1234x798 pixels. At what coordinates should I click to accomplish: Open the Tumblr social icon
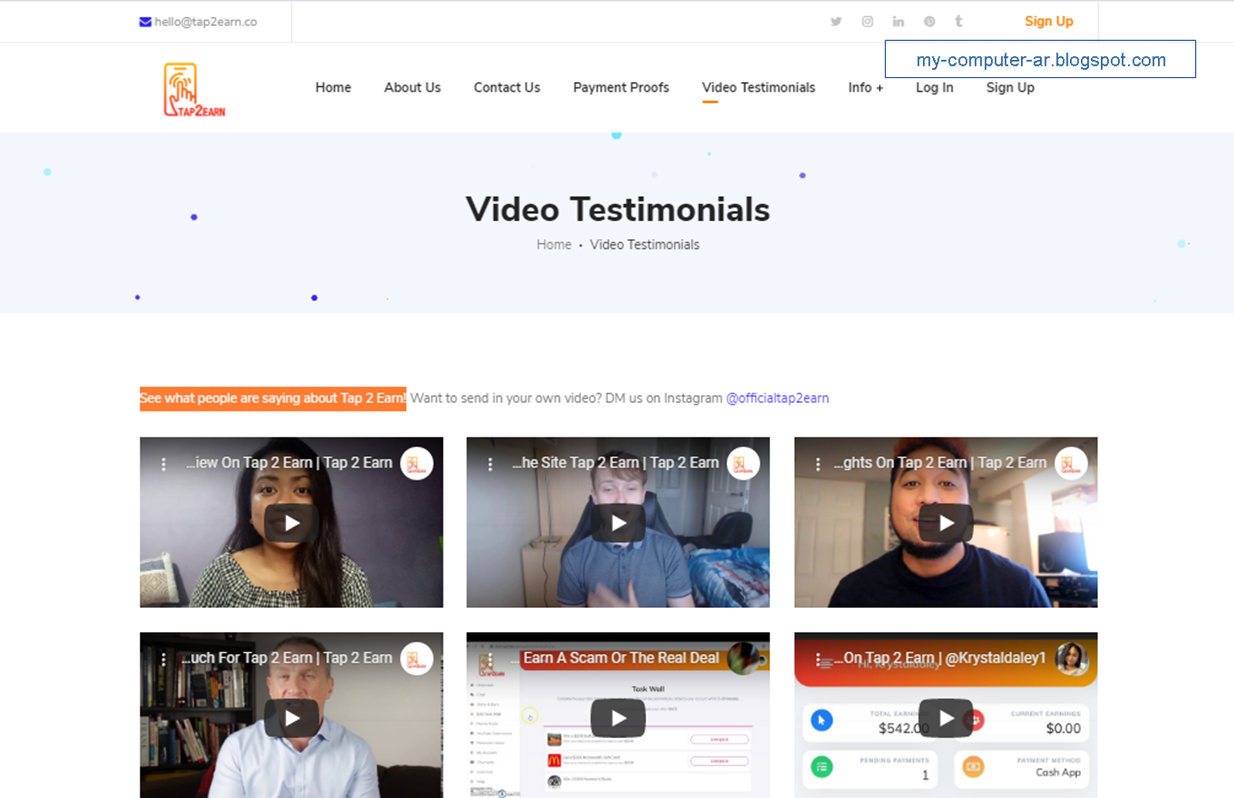point(959,21)
